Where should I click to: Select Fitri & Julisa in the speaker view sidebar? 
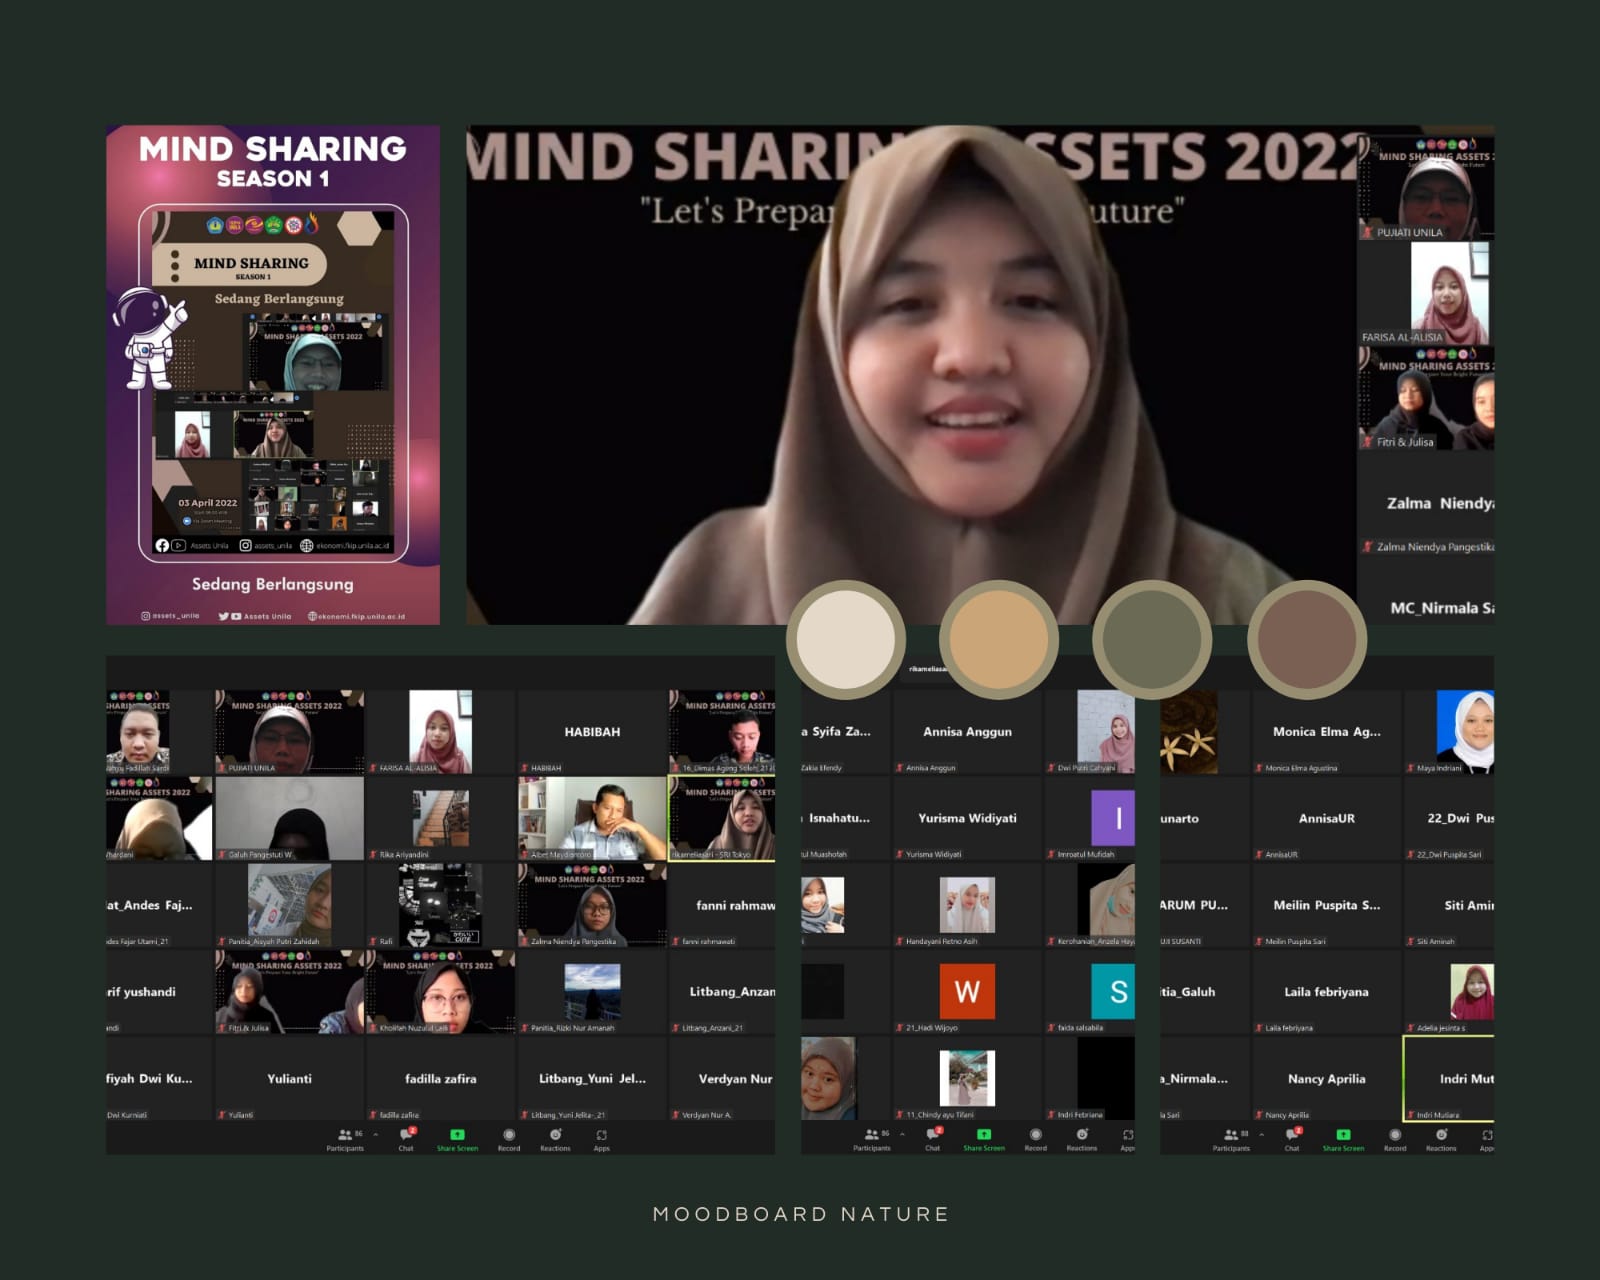[x=1426, y=398]
